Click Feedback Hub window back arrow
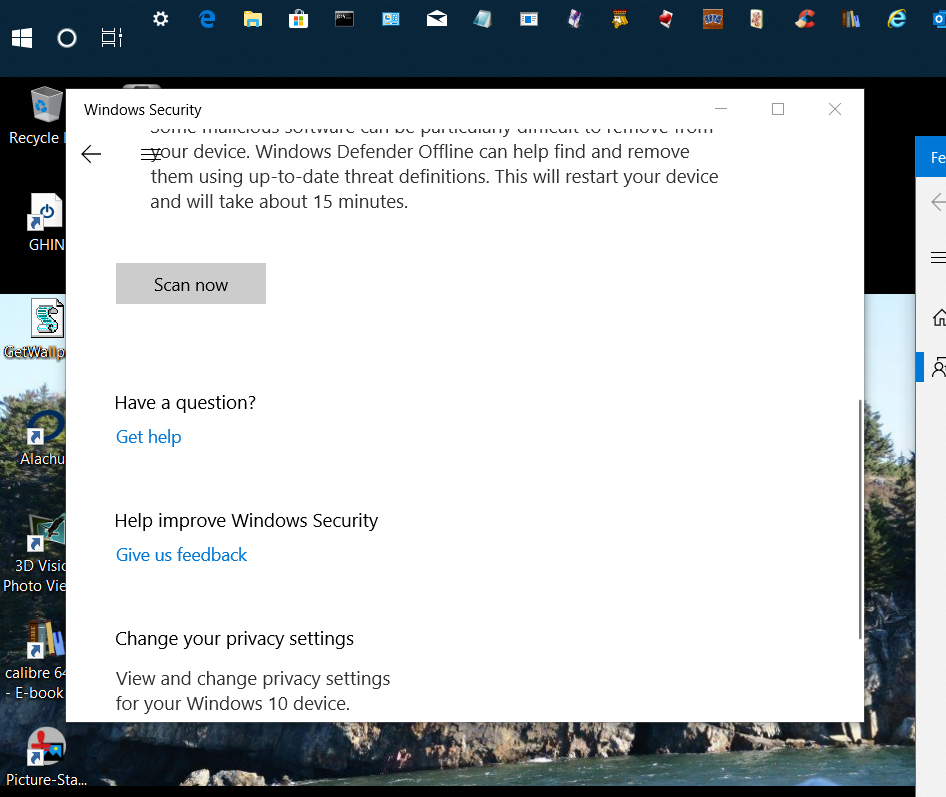Viewport: 946px width, 797px height. tap(938, 202)
